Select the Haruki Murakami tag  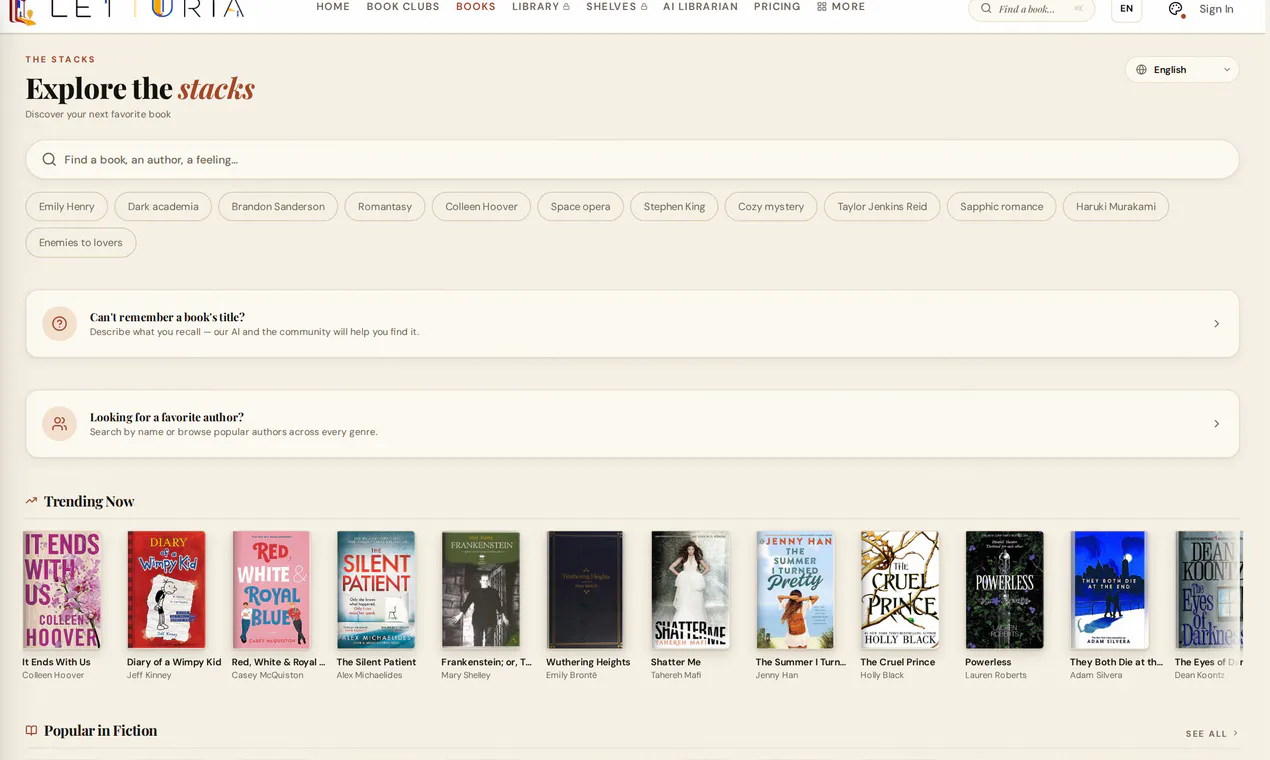point(1116,207)
